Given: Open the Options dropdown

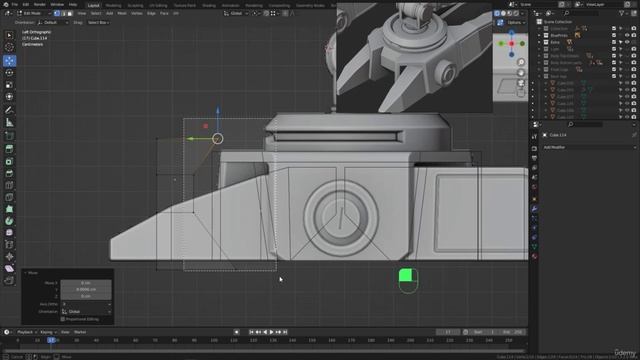Looking at the screenshot, I should point(516,23).
